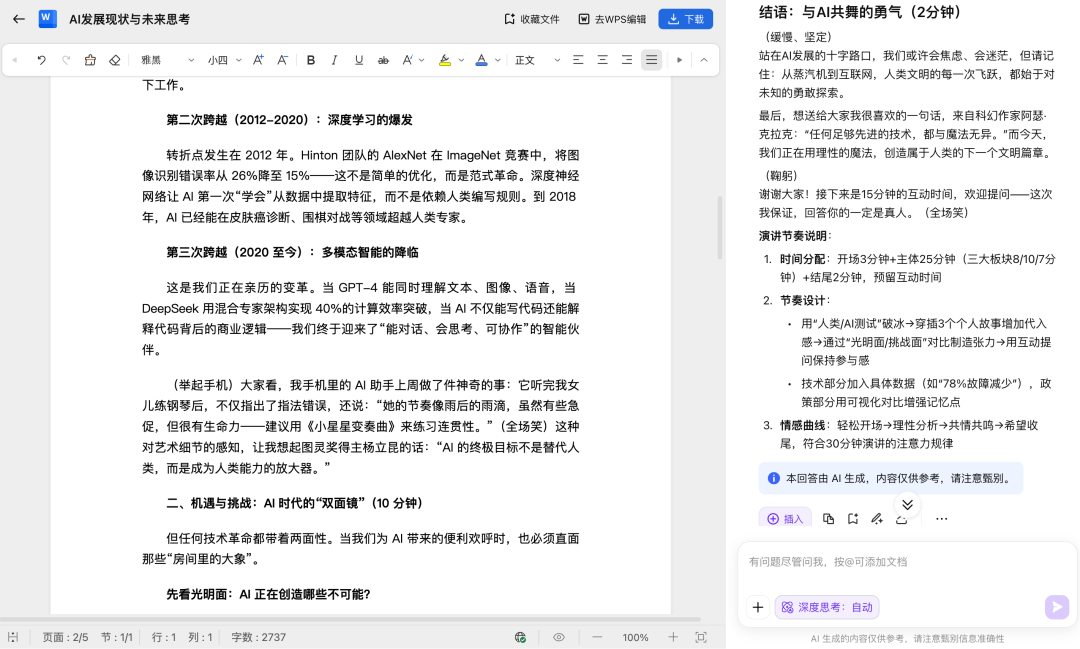Click the blue 下载 download button

[685, 19]
